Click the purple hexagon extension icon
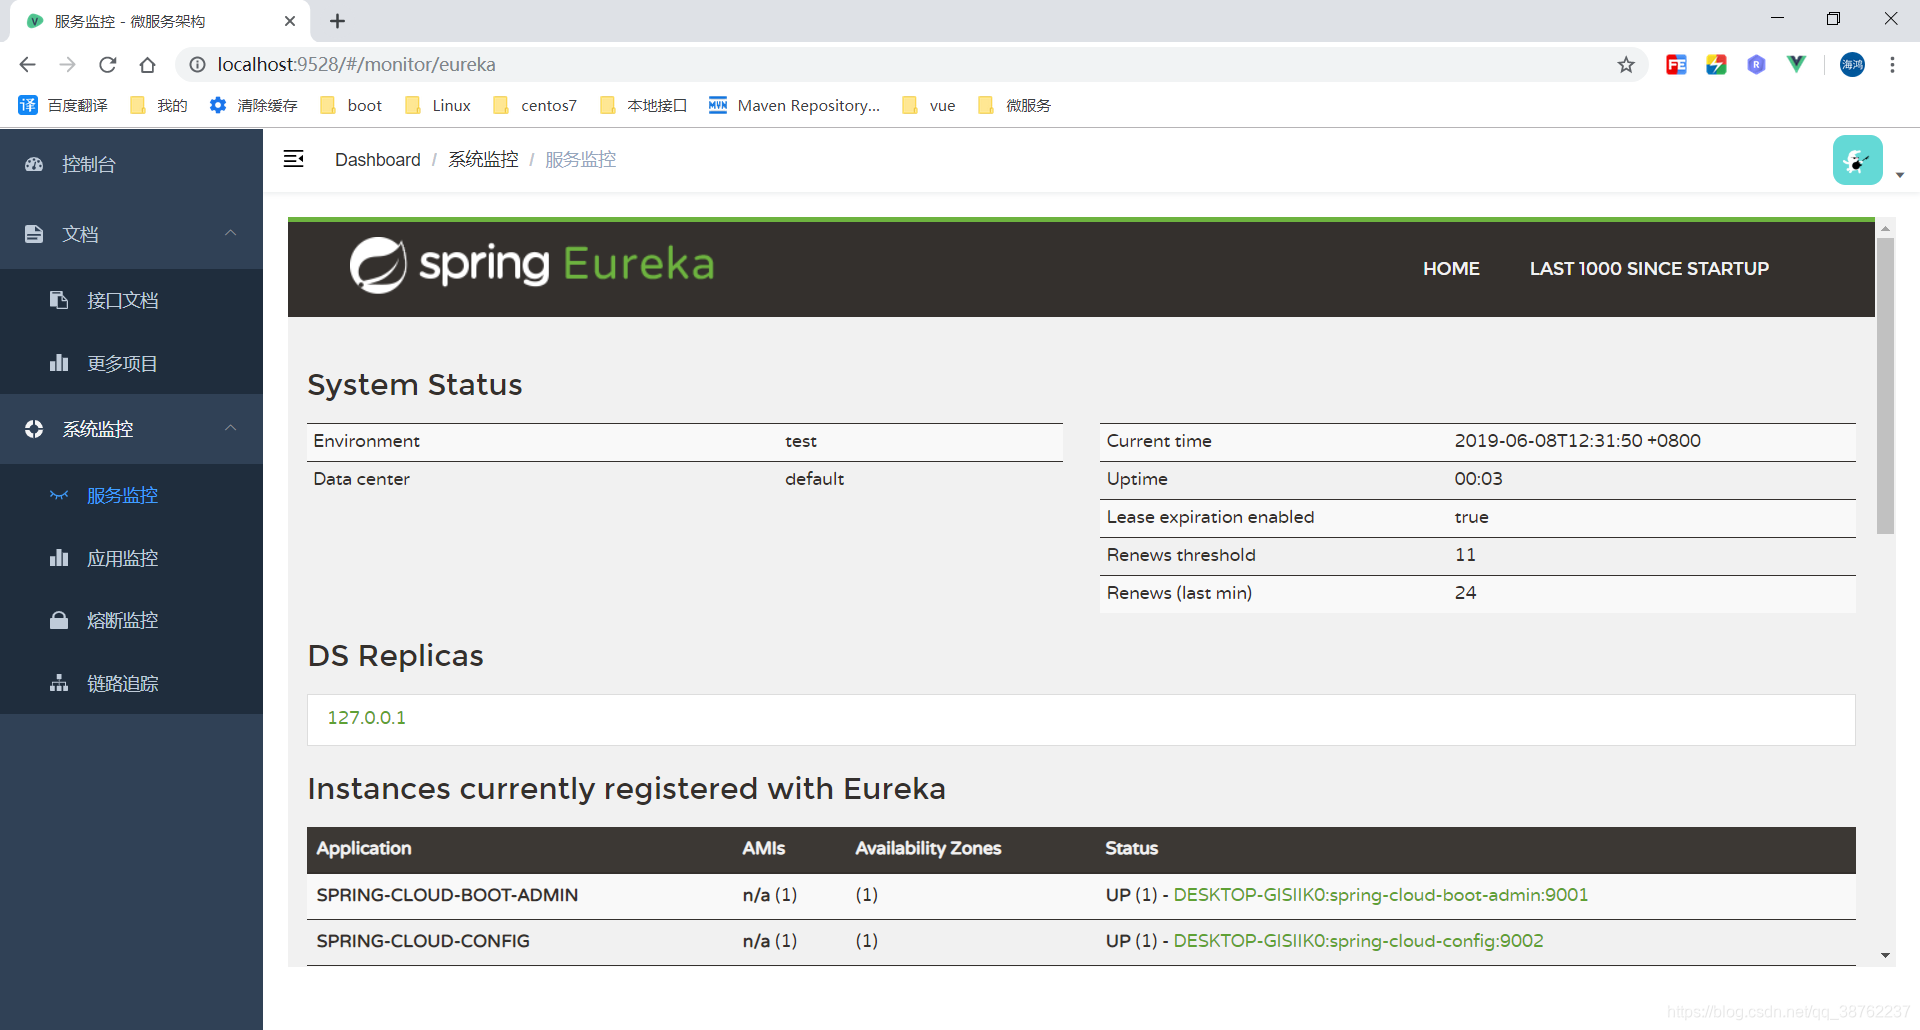1920x1030 pixels. [1756, 65]
